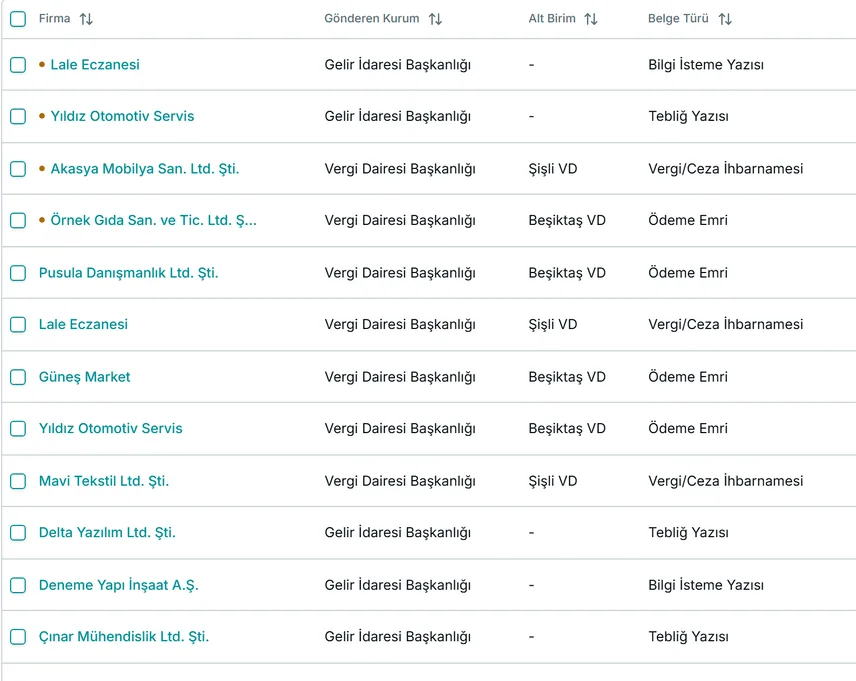Select the Çınar Mühendislik Ltd. Şti. checkbox

(x=18, y=637)
